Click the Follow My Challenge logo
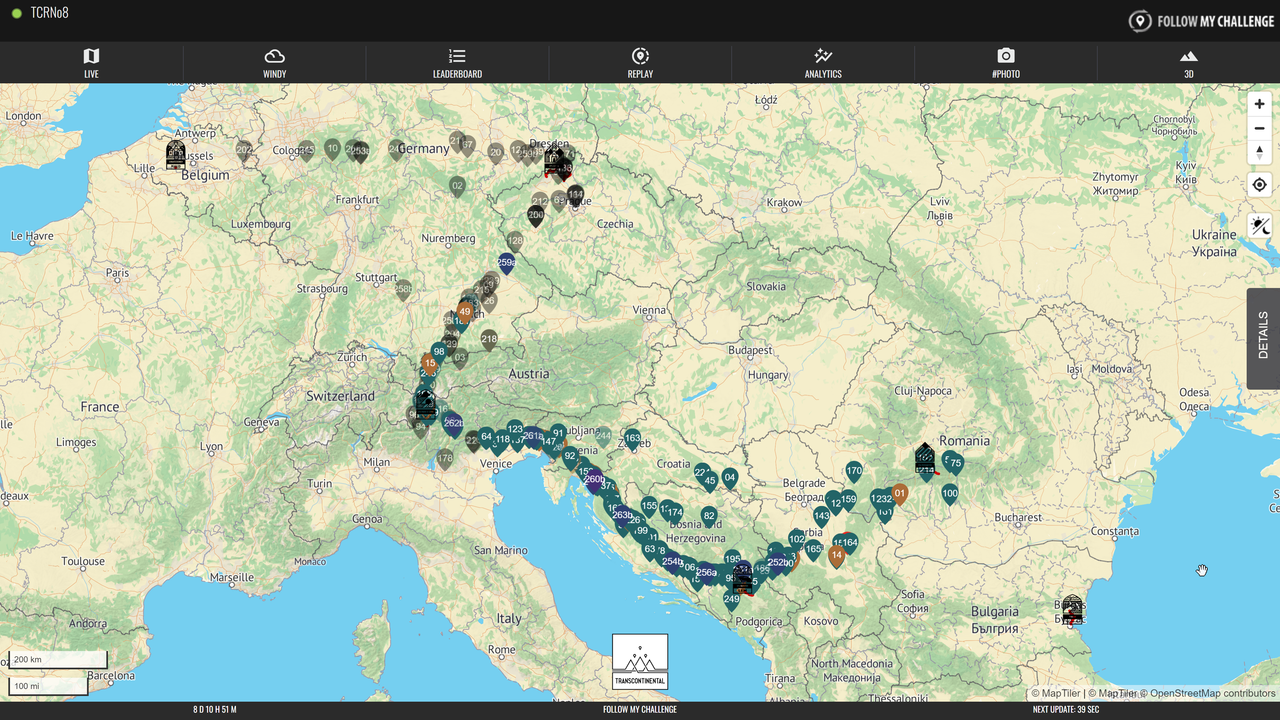1280x720 pixels. tap(1201, 21)
